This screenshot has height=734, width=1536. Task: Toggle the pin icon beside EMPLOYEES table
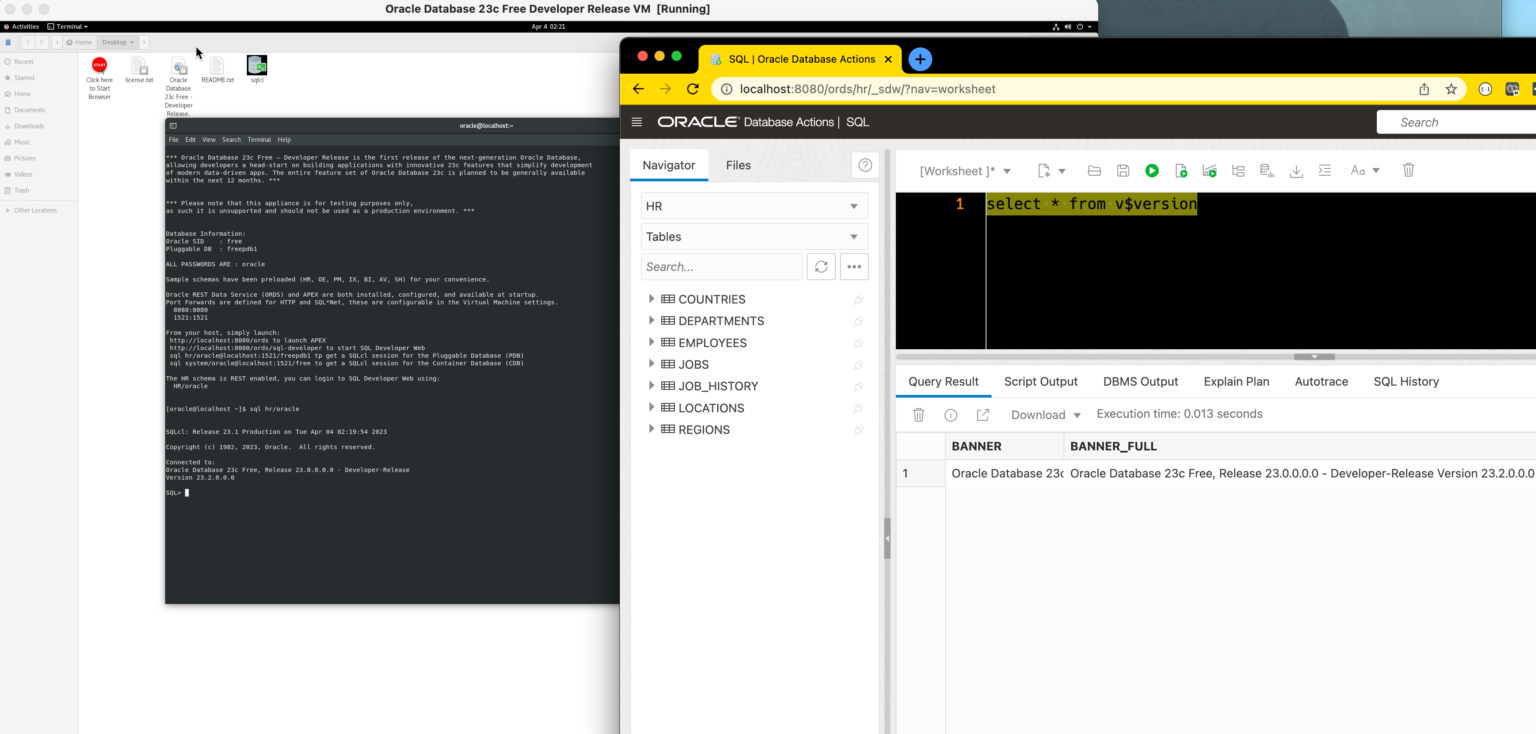(x=858, y=343)
